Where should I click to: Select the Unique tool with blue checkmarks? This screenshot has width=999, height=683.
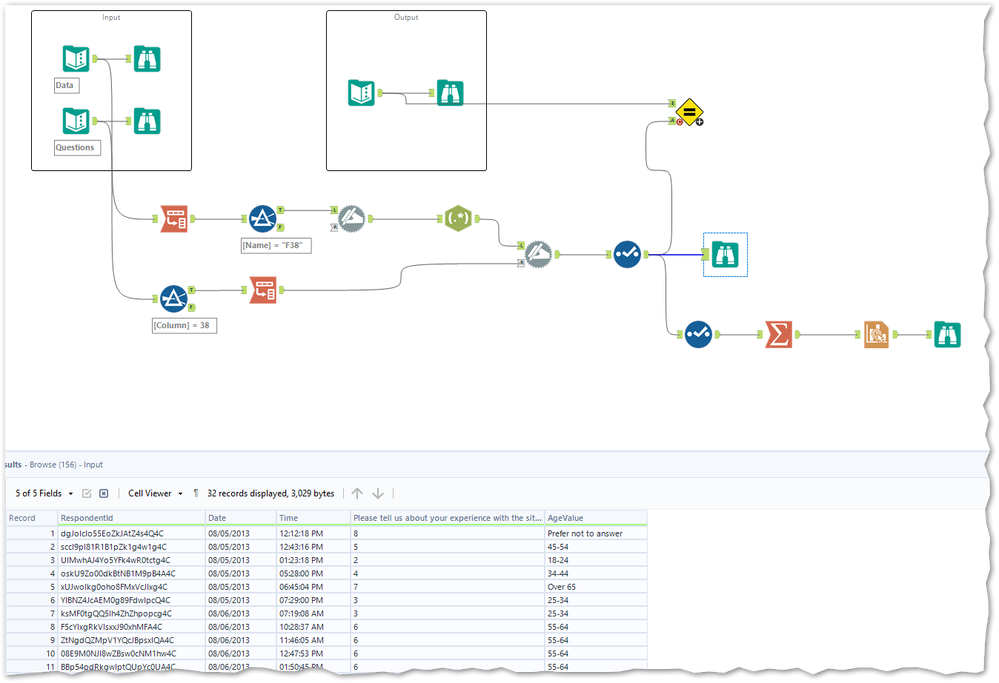pos(626,254)
